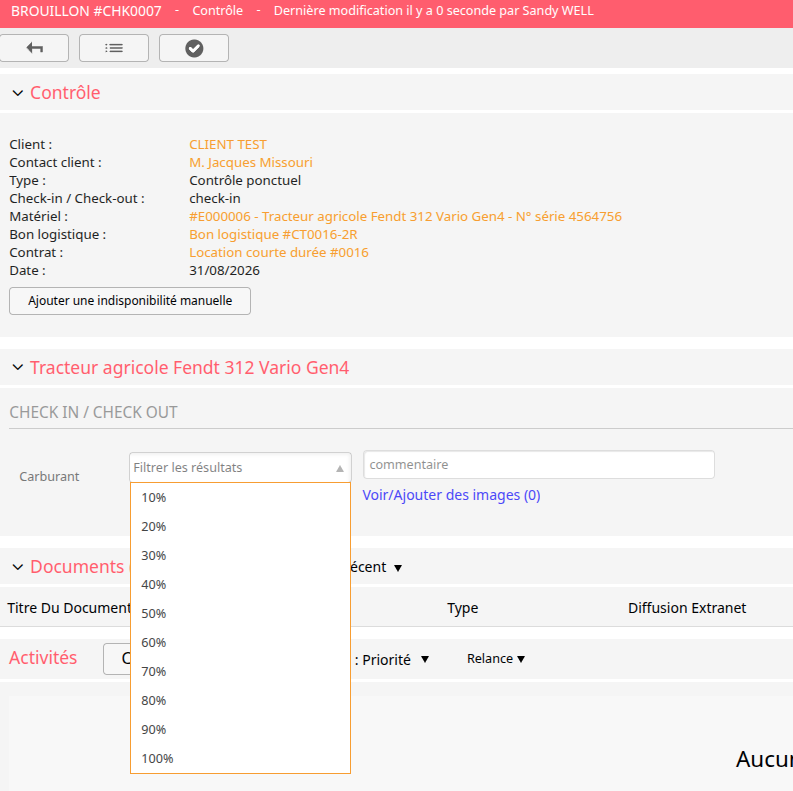The image size is (793, 791).
Task: Choose 80% in Carburant list
Action: pyautogui.click(x=240, y=700)
